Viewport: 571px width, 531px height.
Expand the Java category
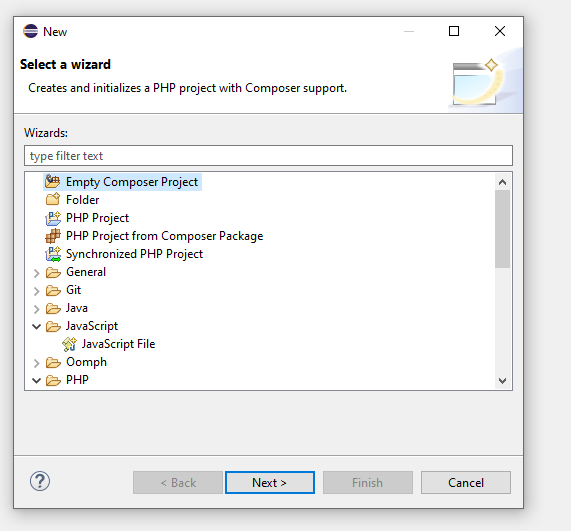[36, 309]
